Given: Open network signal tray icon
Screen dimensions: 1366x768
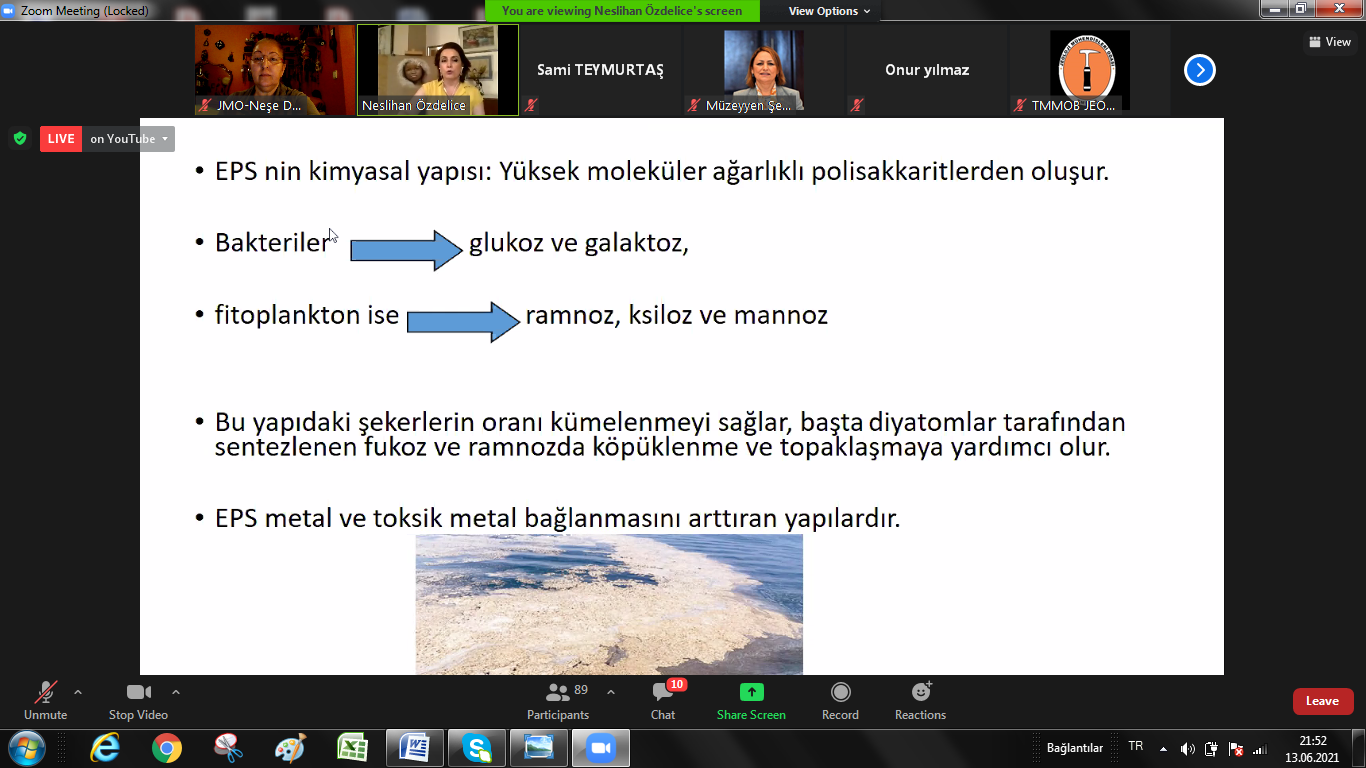Looking at the screenshot, I should pyautogui.click(x=1260, y=748).
